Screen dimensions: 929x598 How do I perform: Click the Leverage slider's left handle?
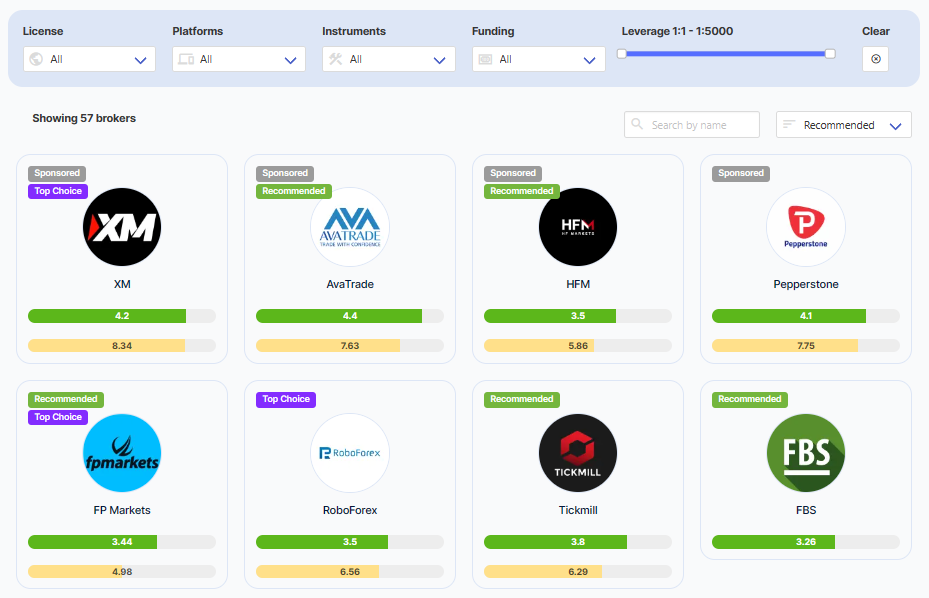point(622,54)
